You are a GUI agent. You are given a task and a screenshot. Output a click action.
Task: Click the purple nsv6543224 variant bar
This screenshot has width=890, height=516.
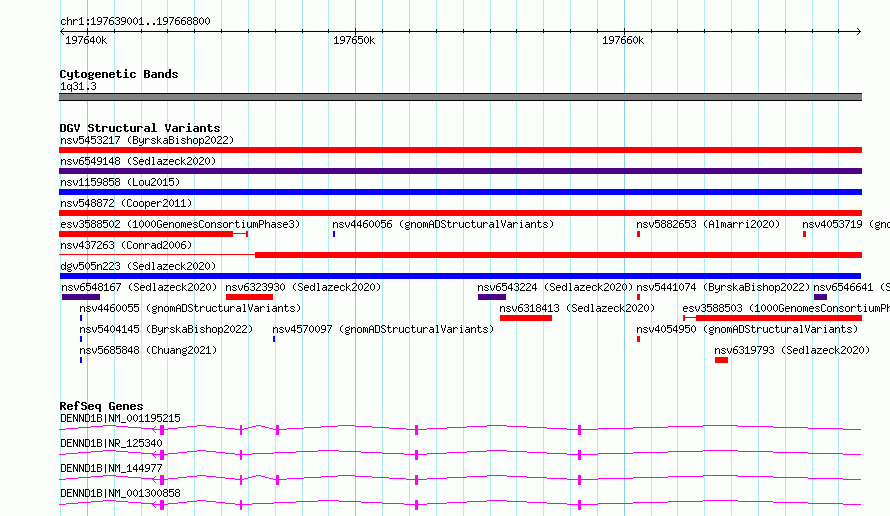click(492, 297)
